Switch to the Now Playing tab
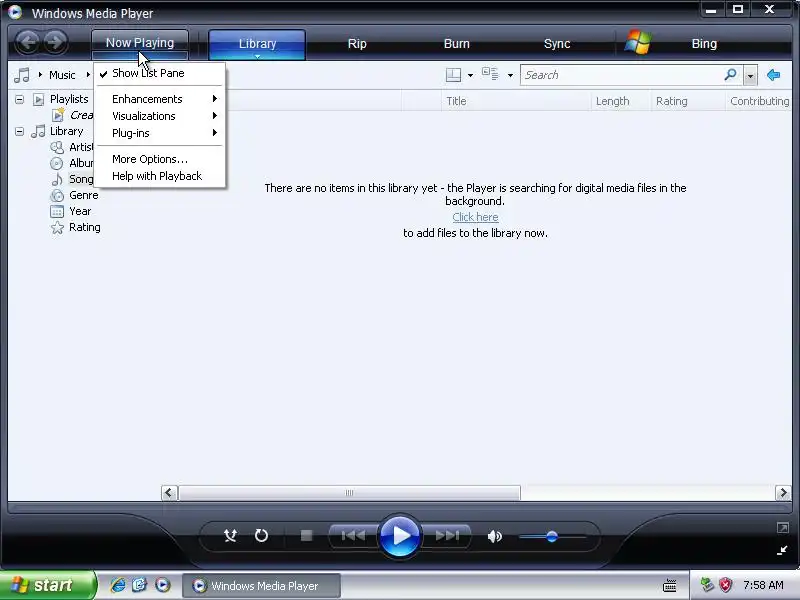The width and height of the screenshot is (800, 600). [140, 43]
